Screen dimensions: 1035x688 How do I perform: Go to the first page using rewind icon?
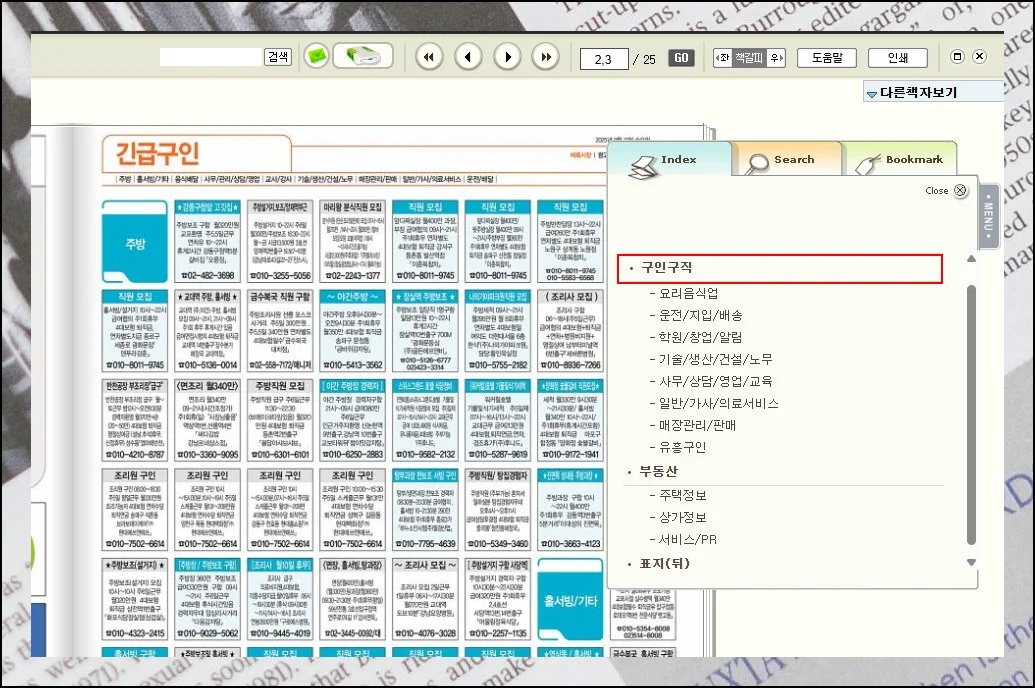pos(429,57)
